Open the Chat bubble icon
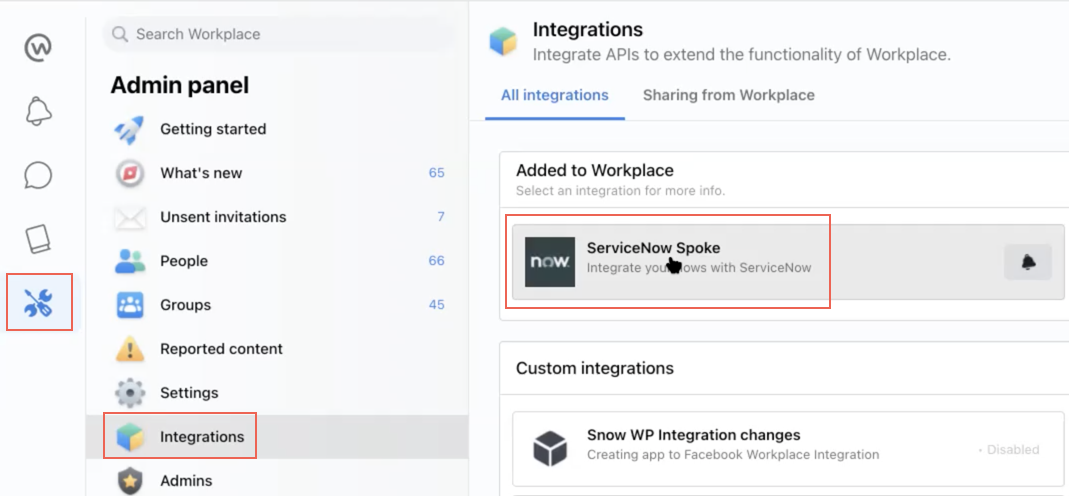 (x=38, y=175)
